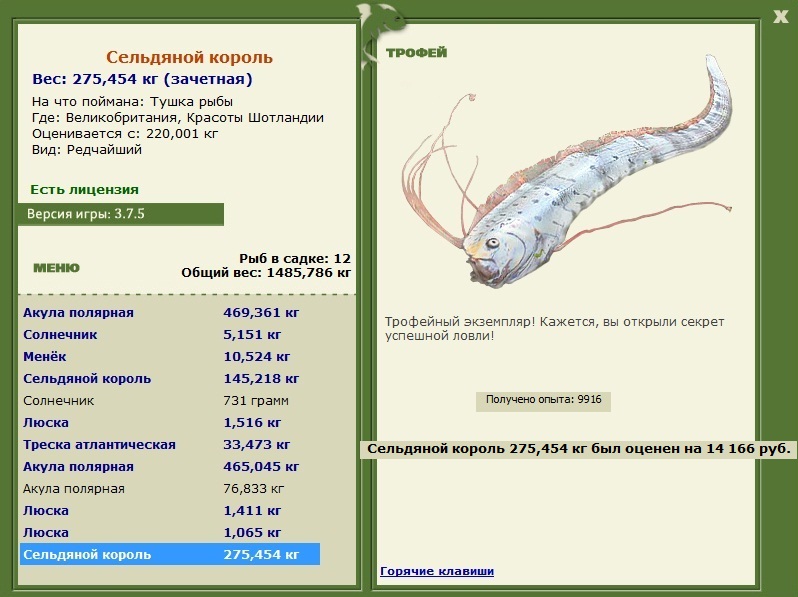Select Люска 1,065 кг entry
The image size is (798, 597).
(x=170, y=532)
